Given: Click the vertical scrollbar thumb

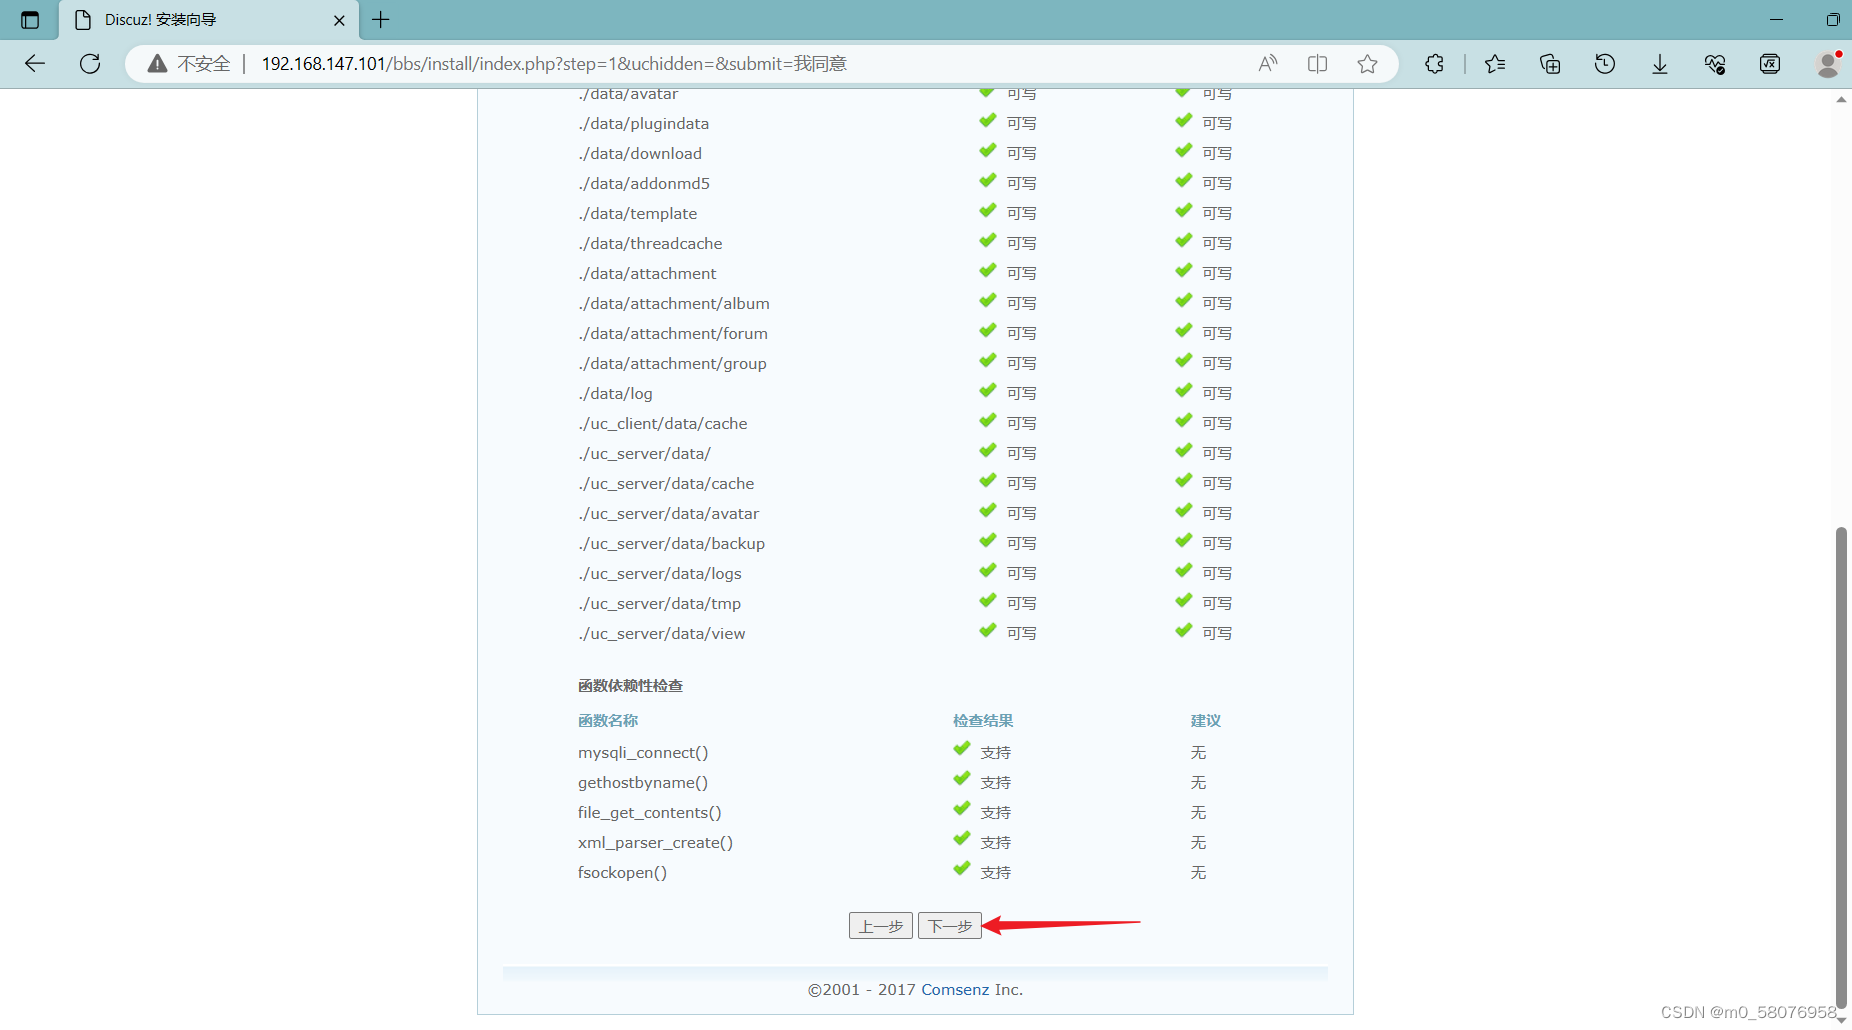Looking at the screenshot, I should pyautogui.click(x=1841, y=768).
